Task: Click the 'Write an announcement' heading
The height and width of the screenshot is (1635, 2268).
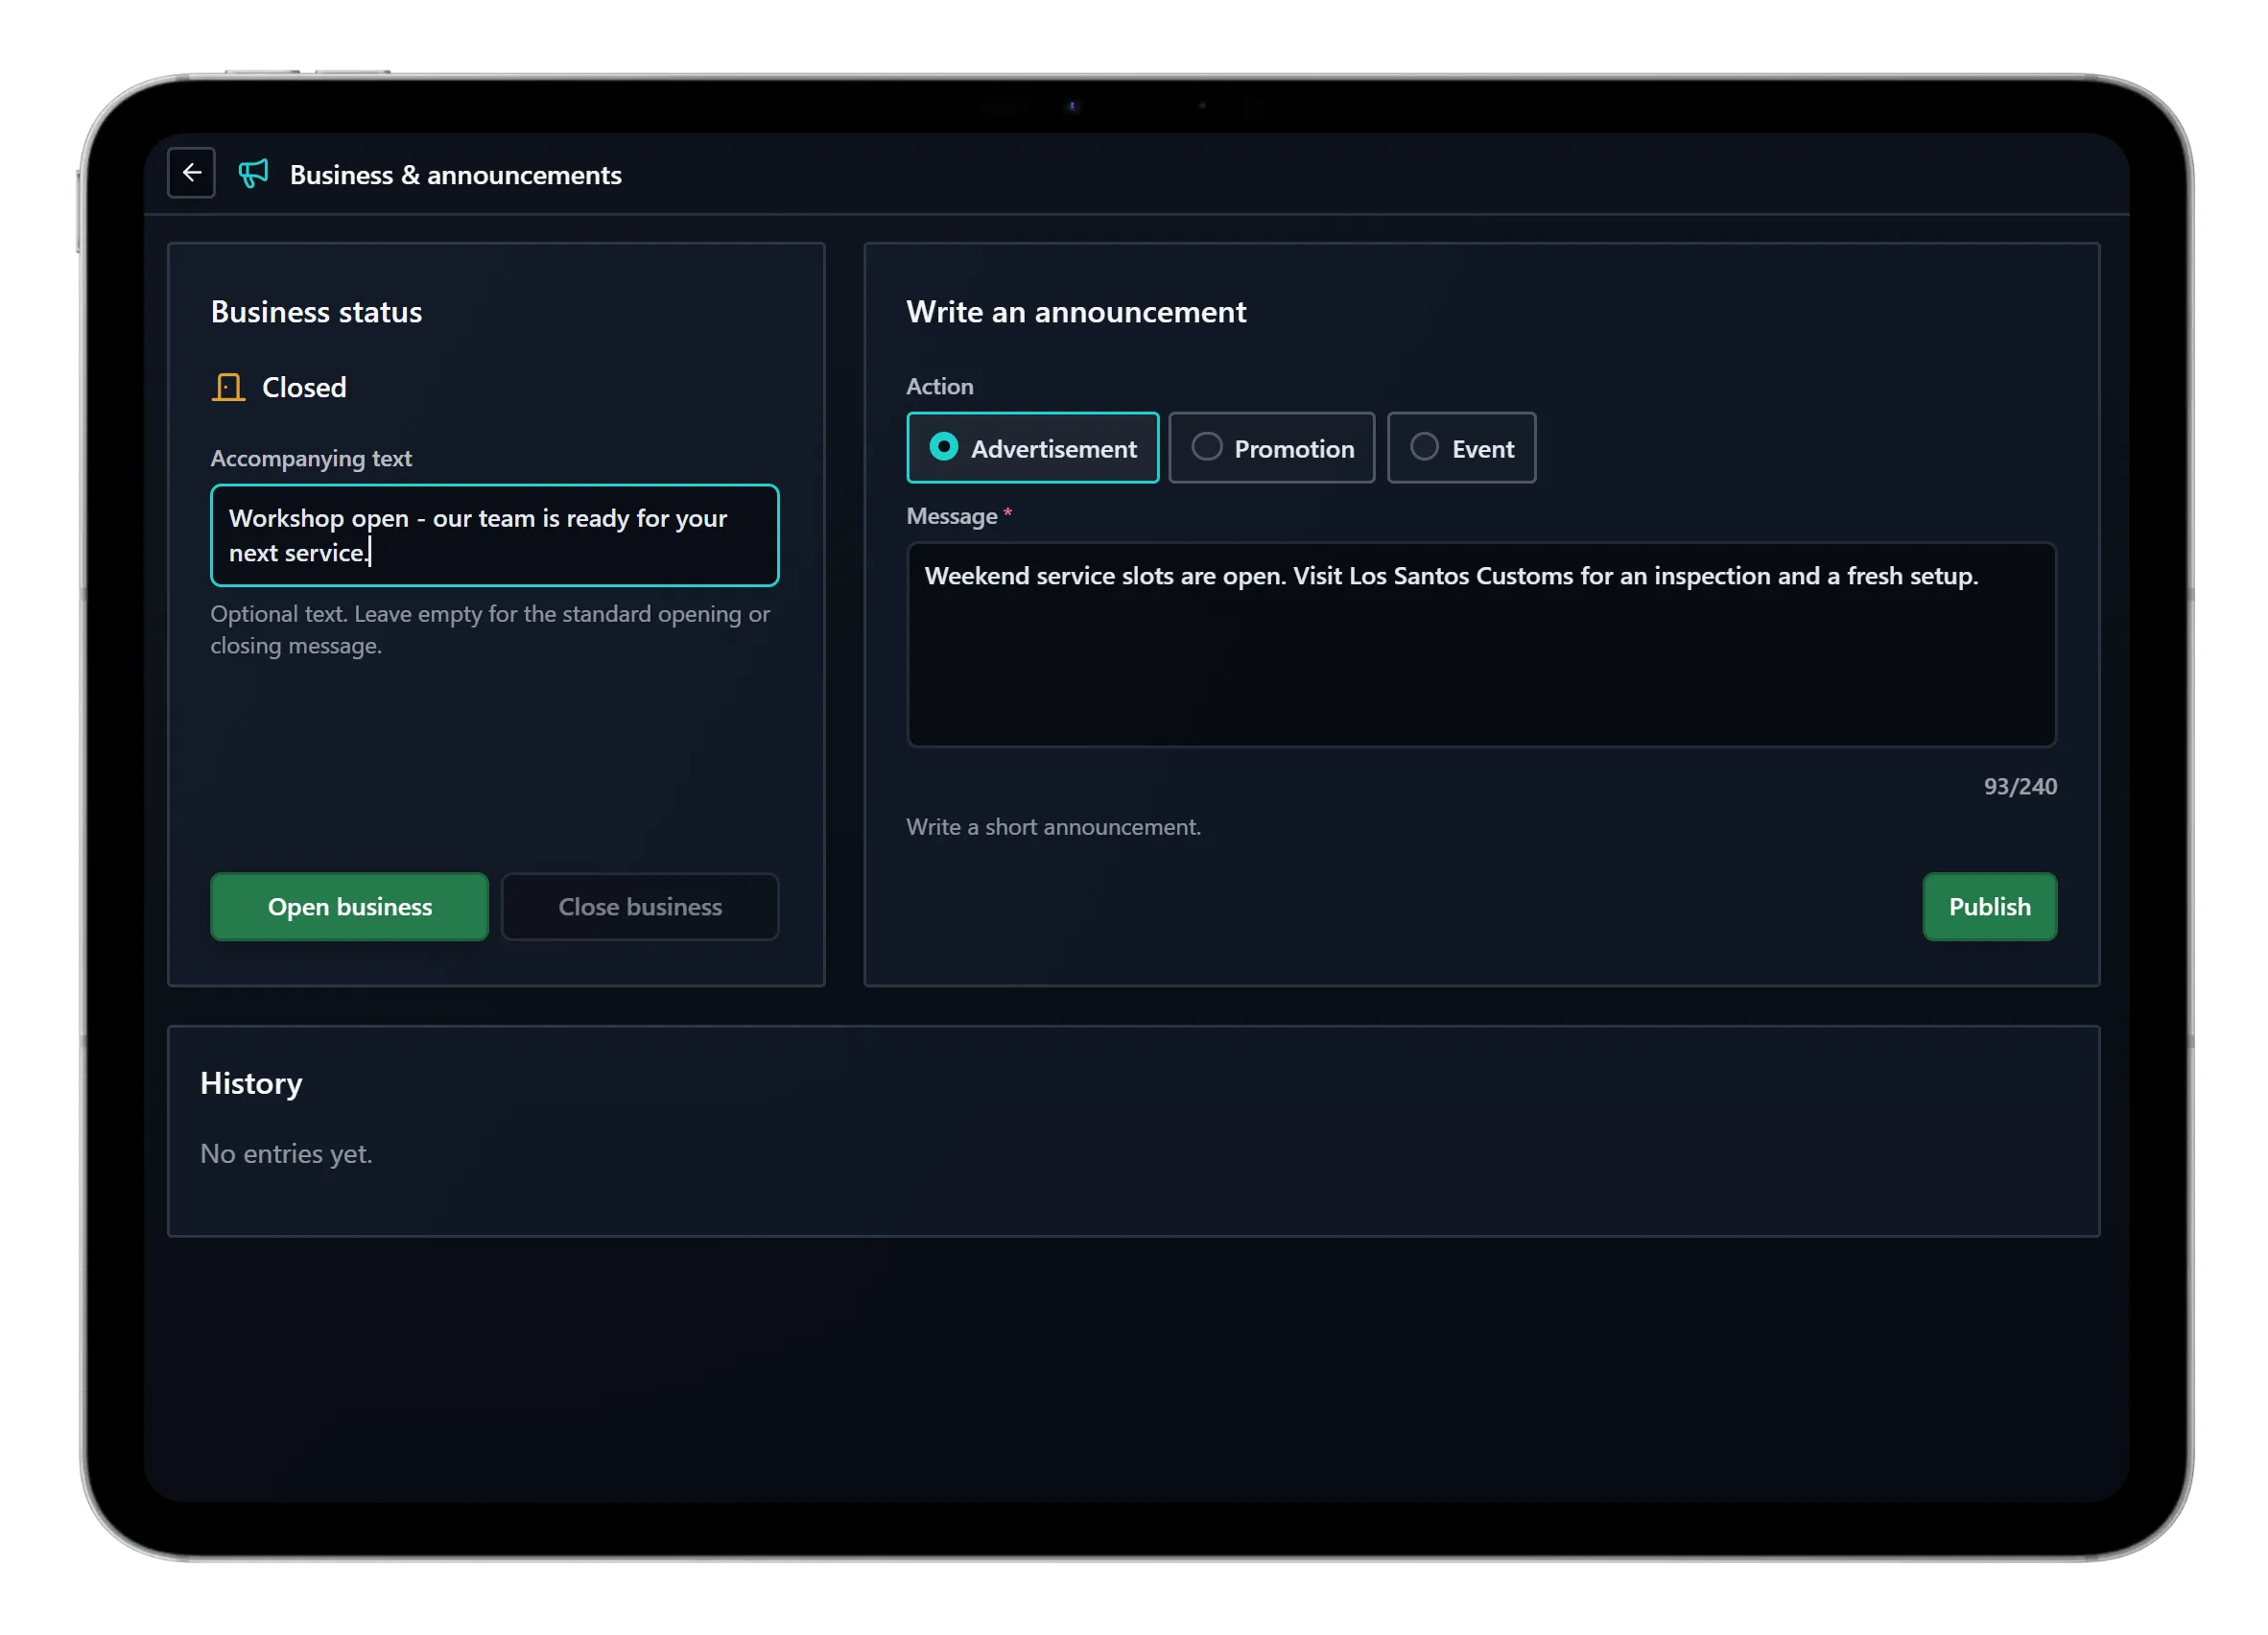Action: tap(1076, 312)
